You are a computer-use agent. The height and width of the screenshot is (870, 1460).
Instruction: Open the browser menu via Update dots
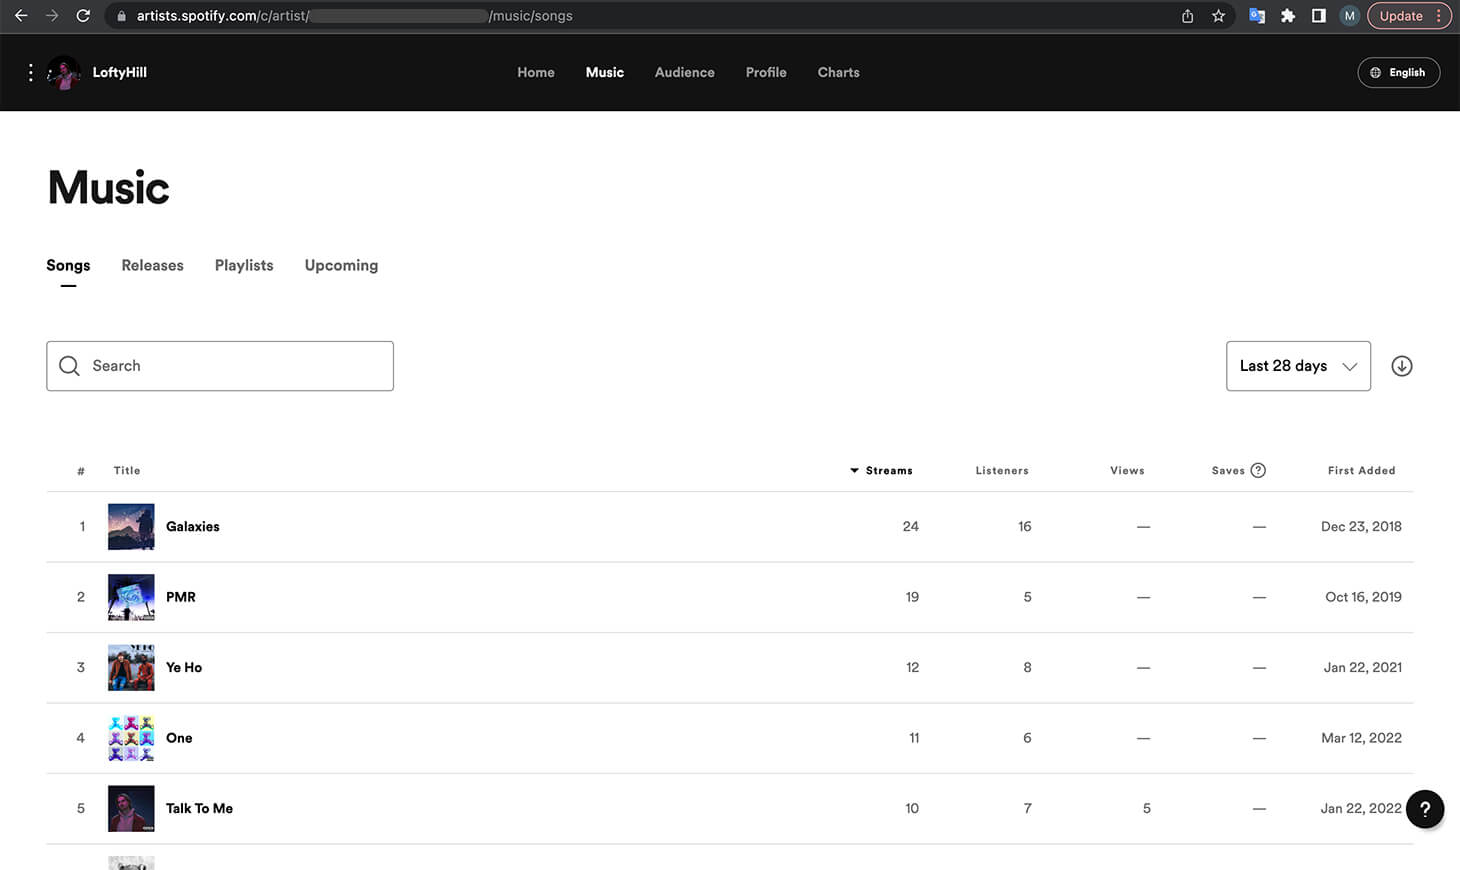pos(1438,16)
